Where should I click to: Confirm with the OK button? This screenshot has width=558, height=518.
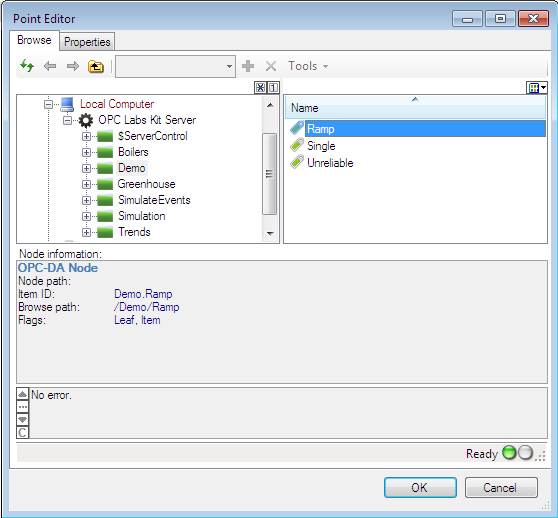[x=420, y=487]
